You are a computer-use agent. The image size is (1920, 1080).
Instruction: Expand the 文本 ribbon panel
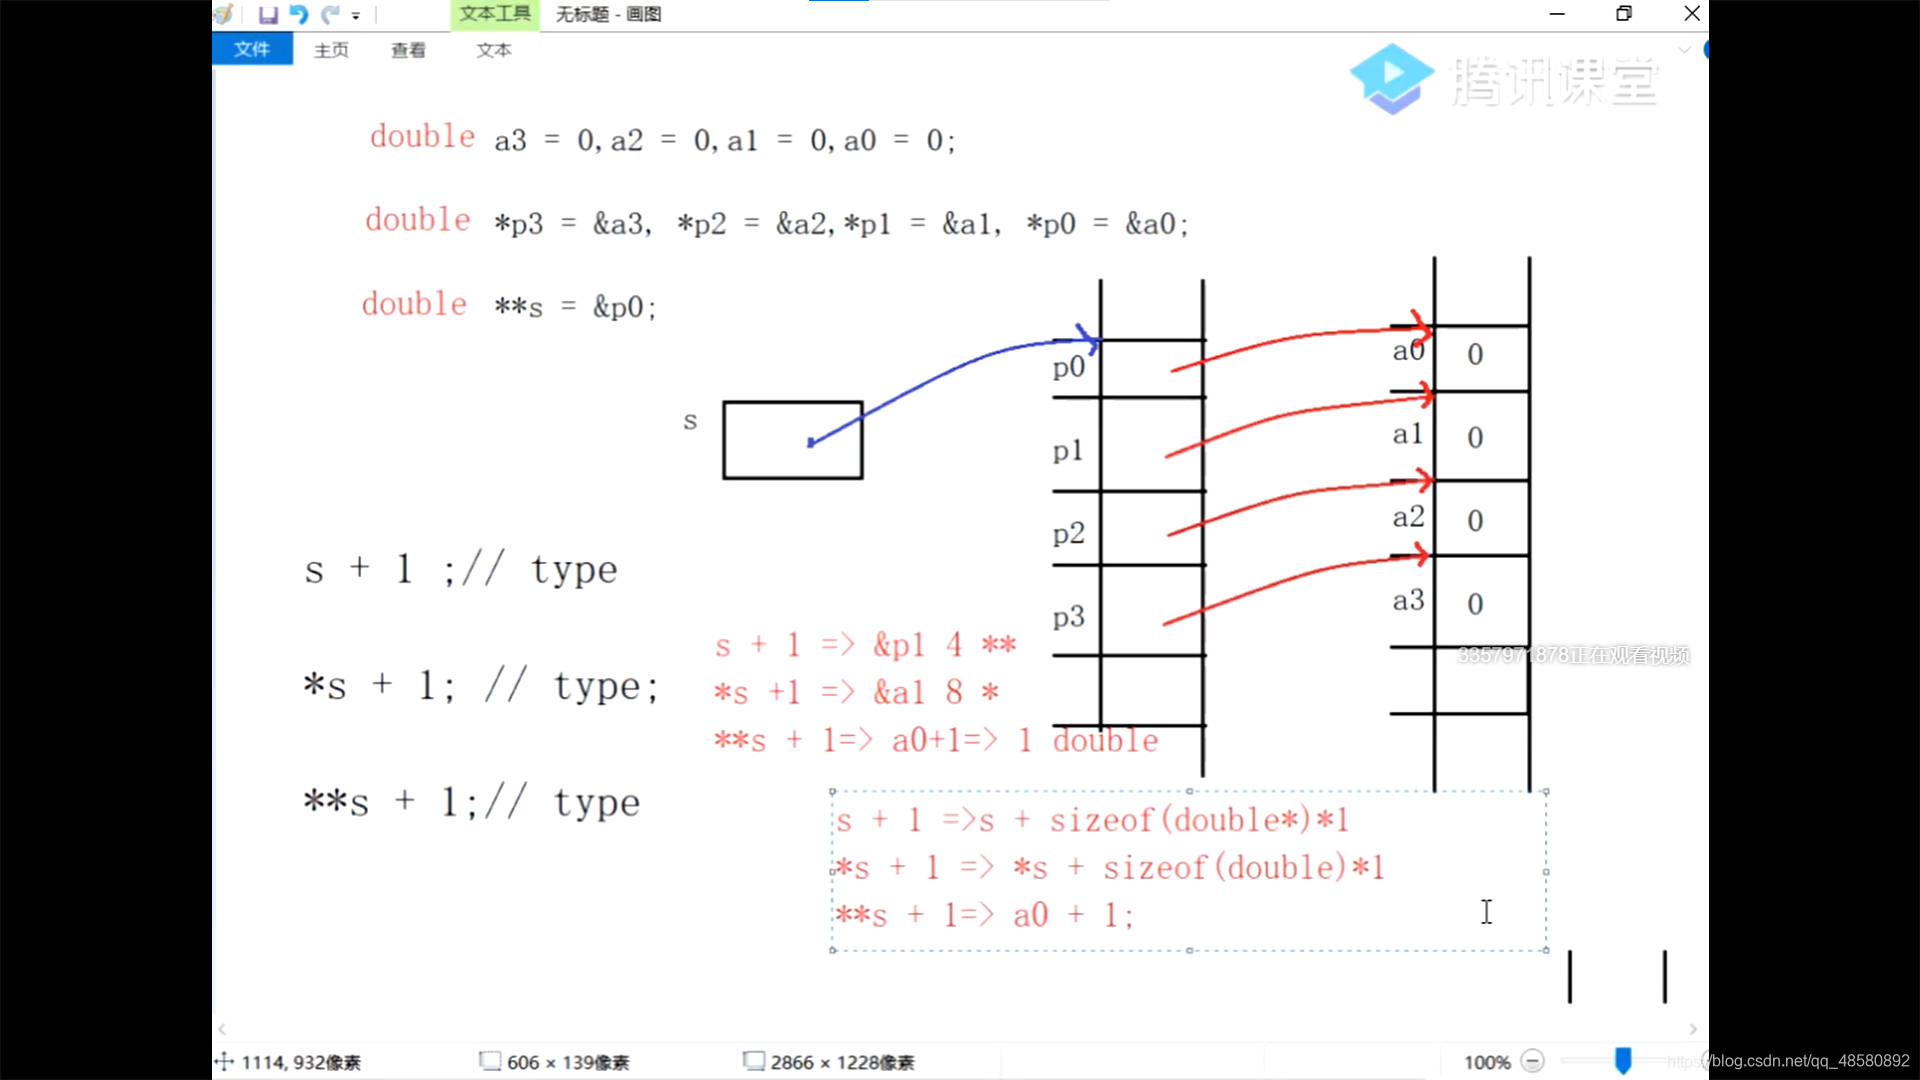(x=493, y=49)
